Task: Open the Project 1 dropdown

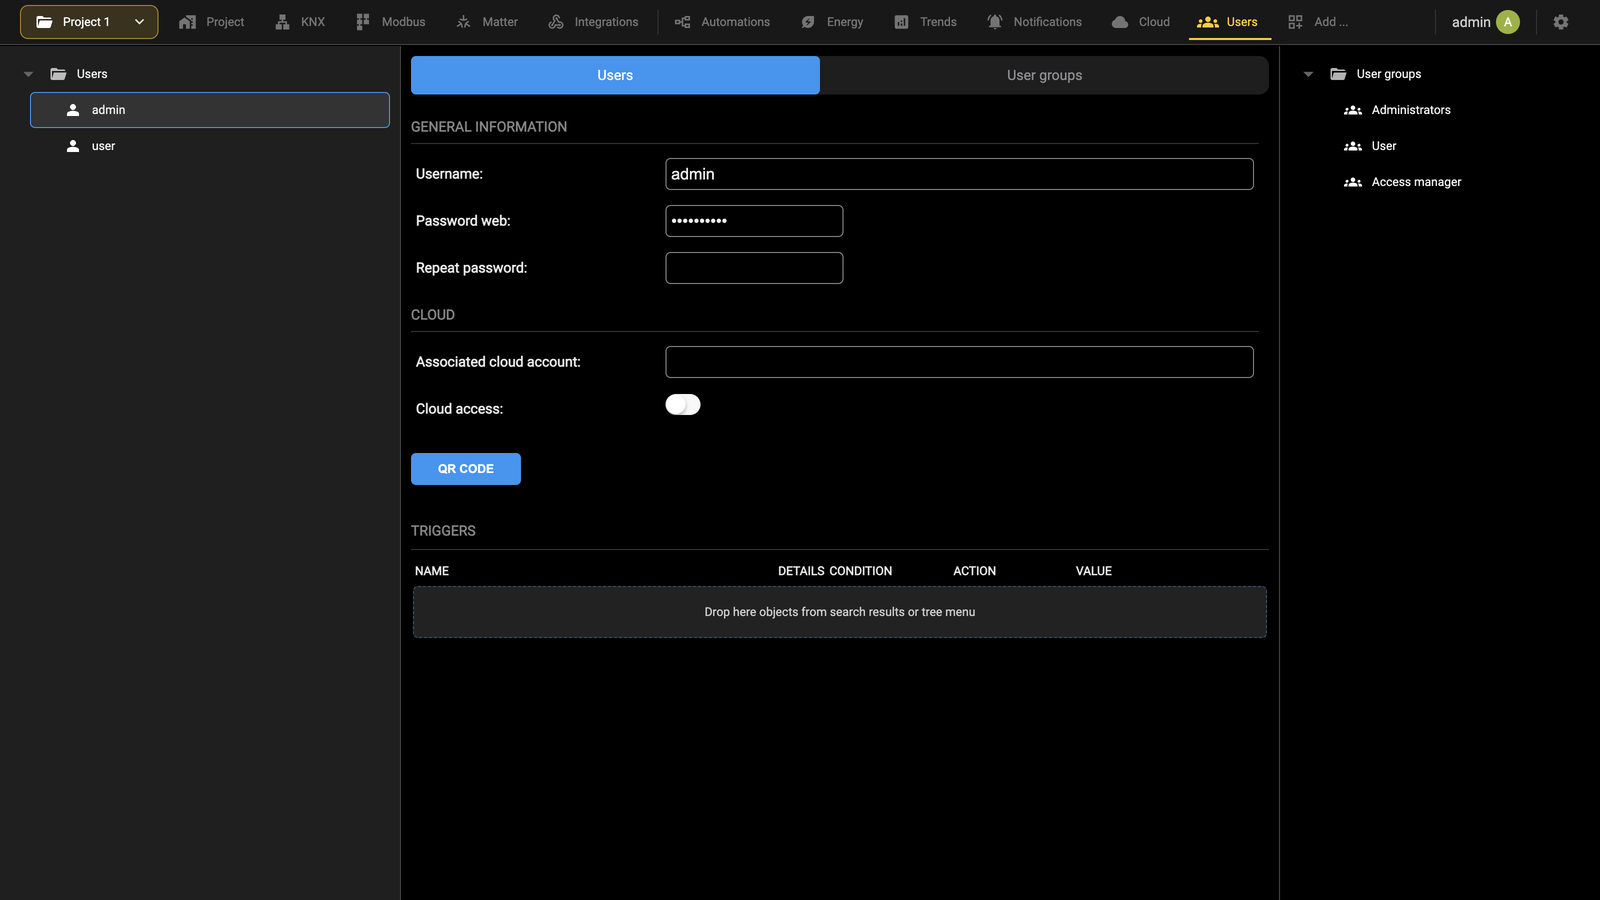Action: [x=89, y=22]
